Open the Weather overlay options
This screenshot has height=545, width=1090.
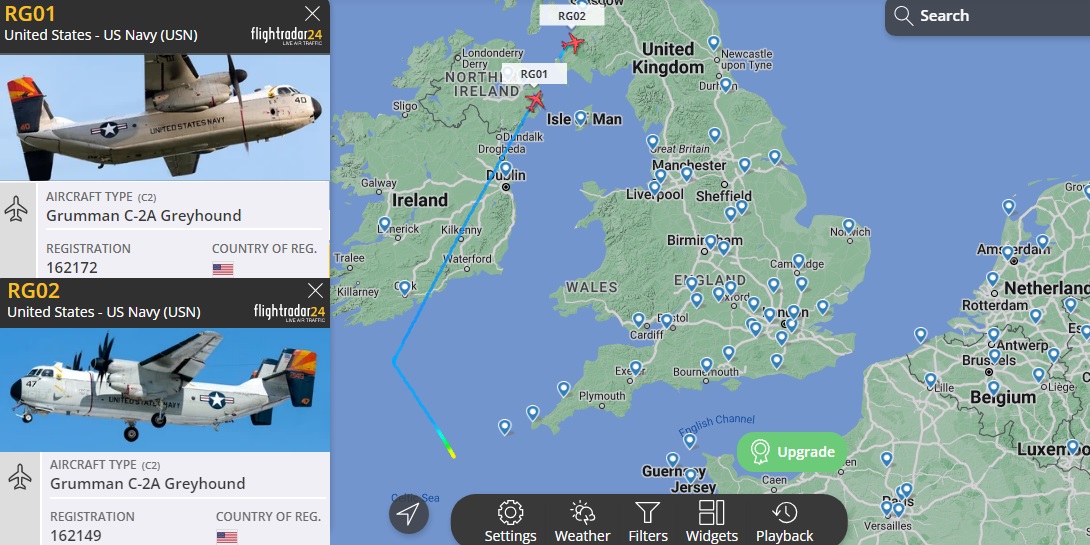pyautogui.click(x=582, y=522)
